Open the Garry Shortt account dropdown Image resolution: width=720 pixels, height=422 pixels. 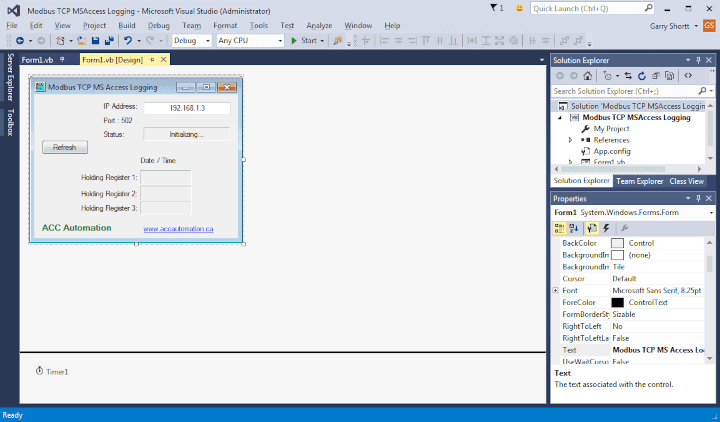tap(696, 26)
